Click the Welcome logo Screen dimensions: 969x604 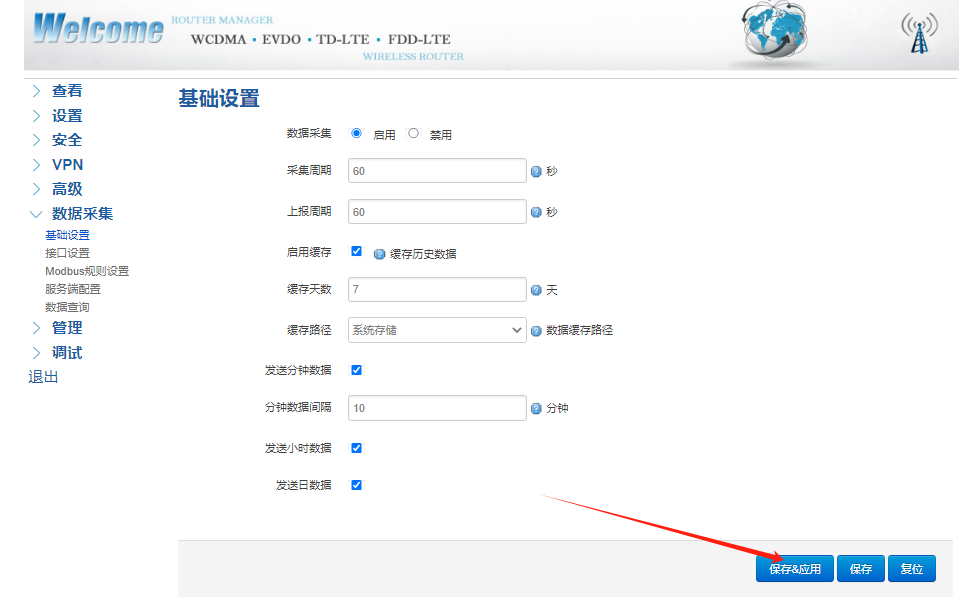pos(98,28)
